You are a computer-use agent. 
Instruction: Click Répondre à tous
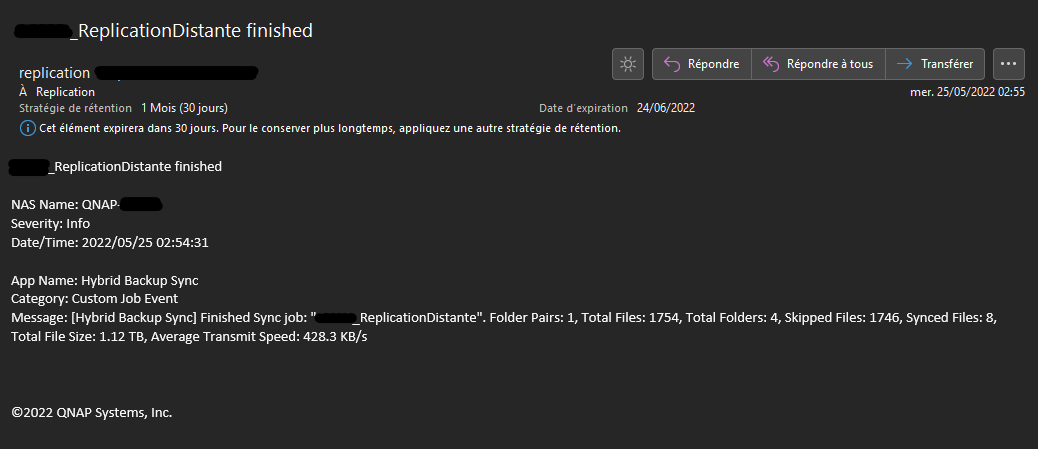click(818, 64)
